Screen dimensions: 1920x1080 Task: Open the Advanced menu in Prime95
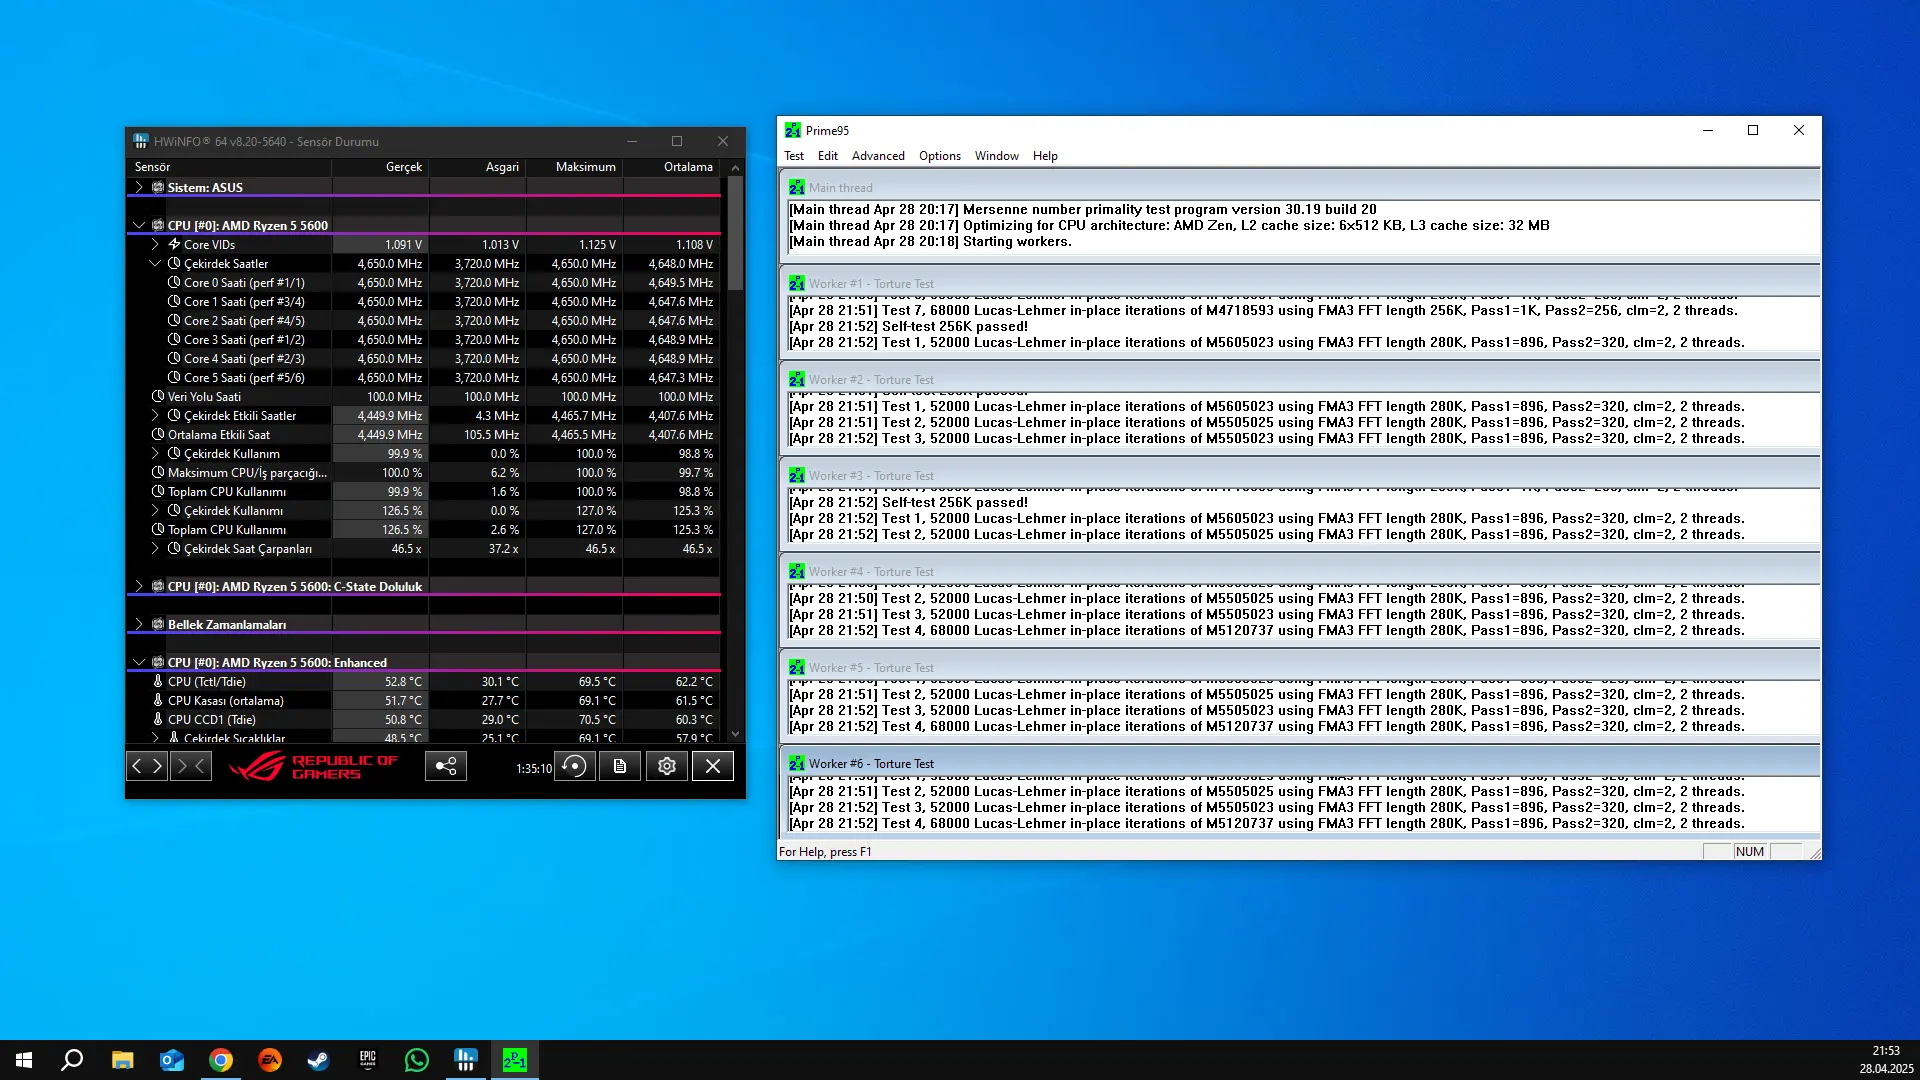coord(878,156)
